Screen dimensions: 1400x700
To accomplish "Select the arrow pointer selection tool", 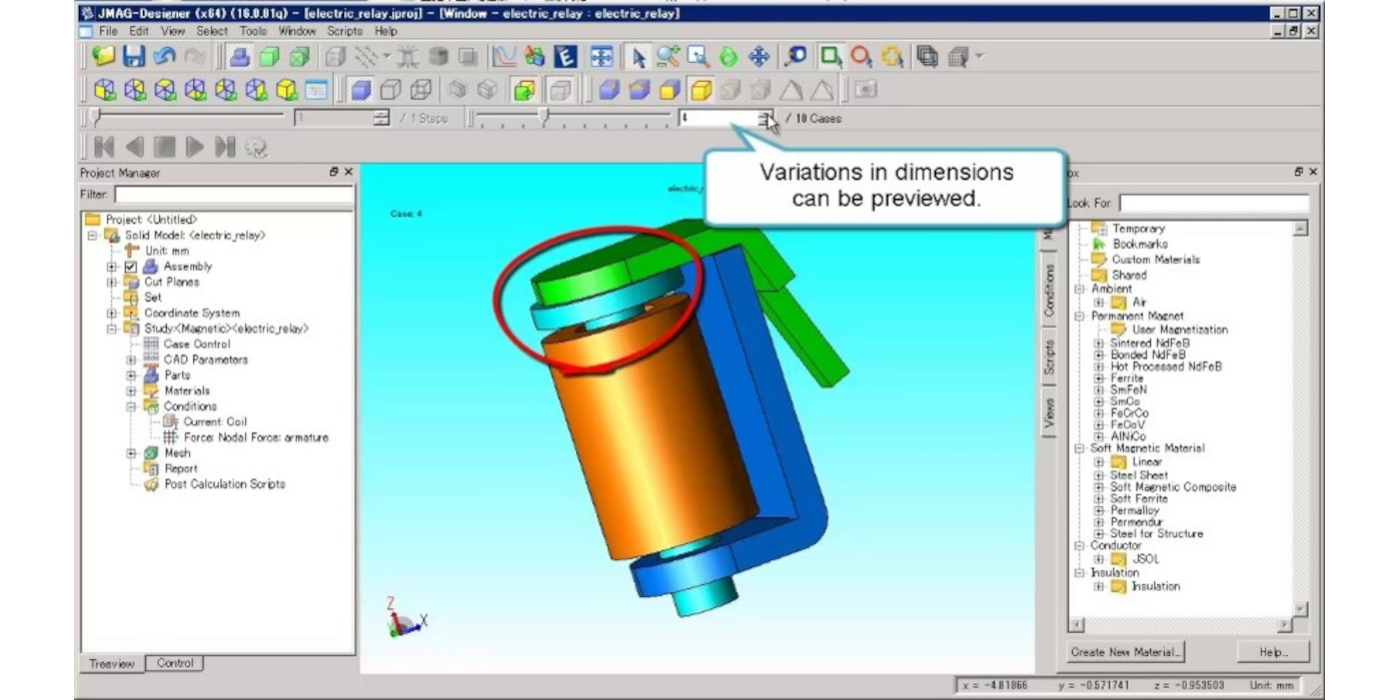I will [x=639, y=57].
